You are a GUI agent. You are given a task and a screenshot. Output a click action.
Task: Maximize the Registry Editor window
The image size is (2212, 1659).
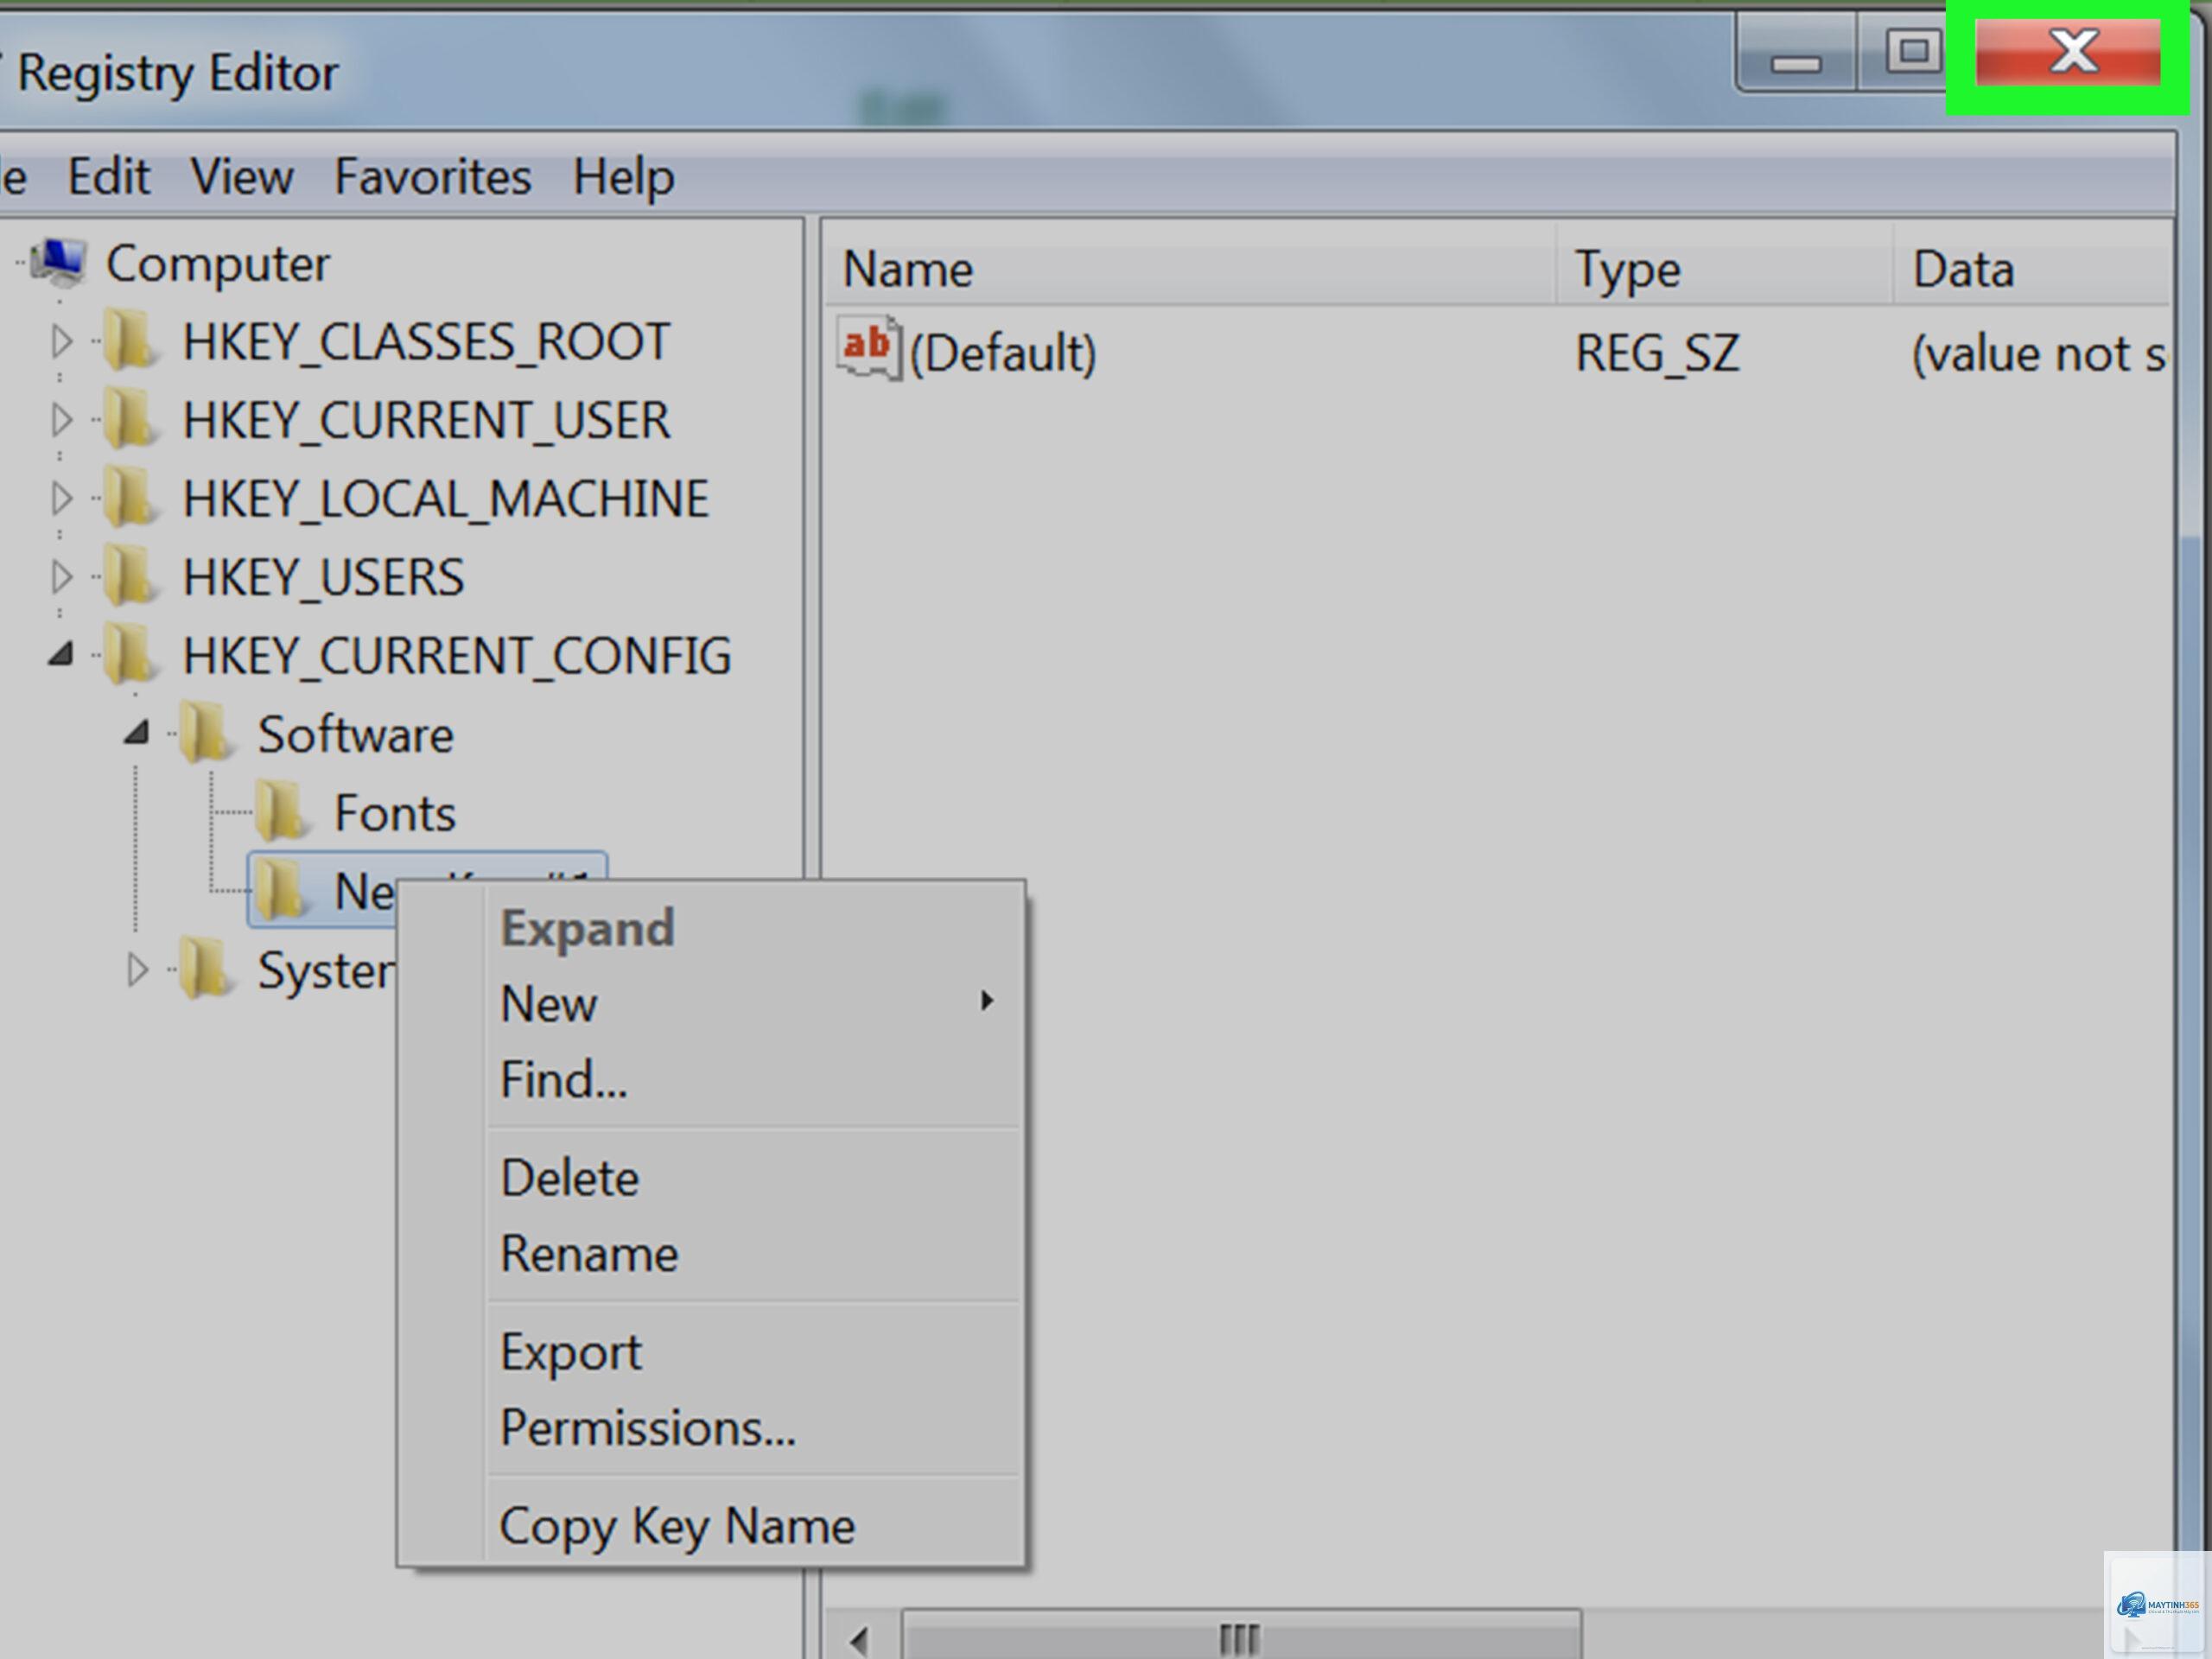1913,53
